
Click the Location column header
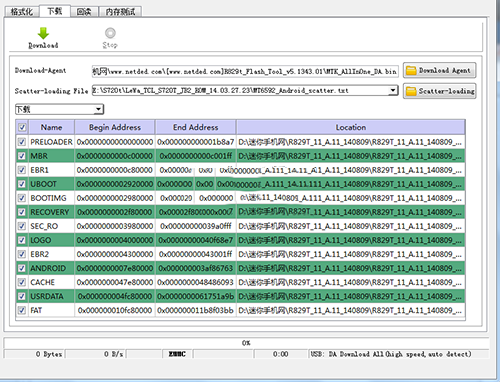(351, 127)
